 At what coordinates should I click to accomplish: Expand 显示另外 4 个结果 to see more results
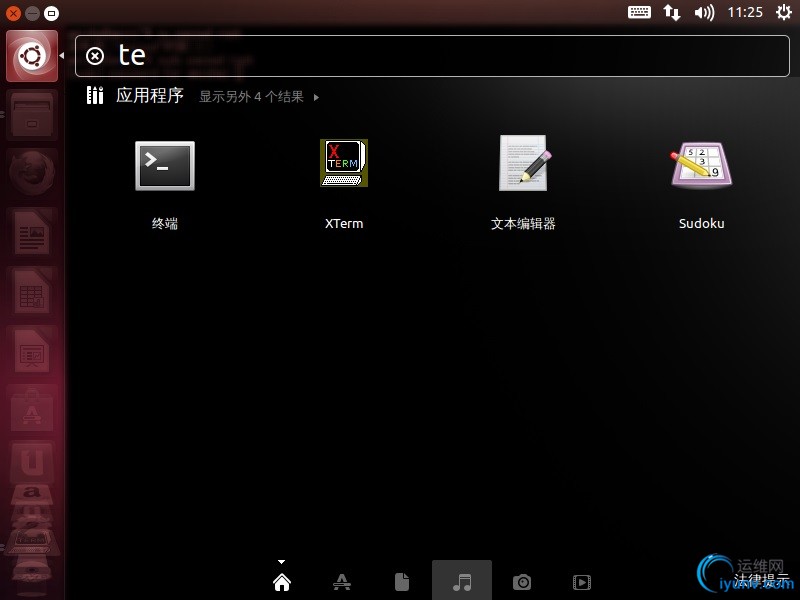[259, 96]
